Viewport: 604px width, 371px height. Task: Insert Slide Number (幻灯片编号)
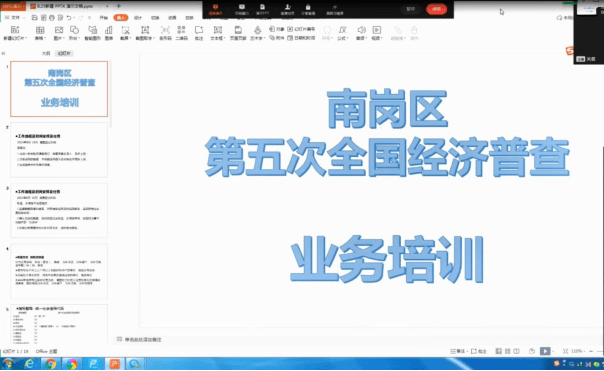coord(301,29)
